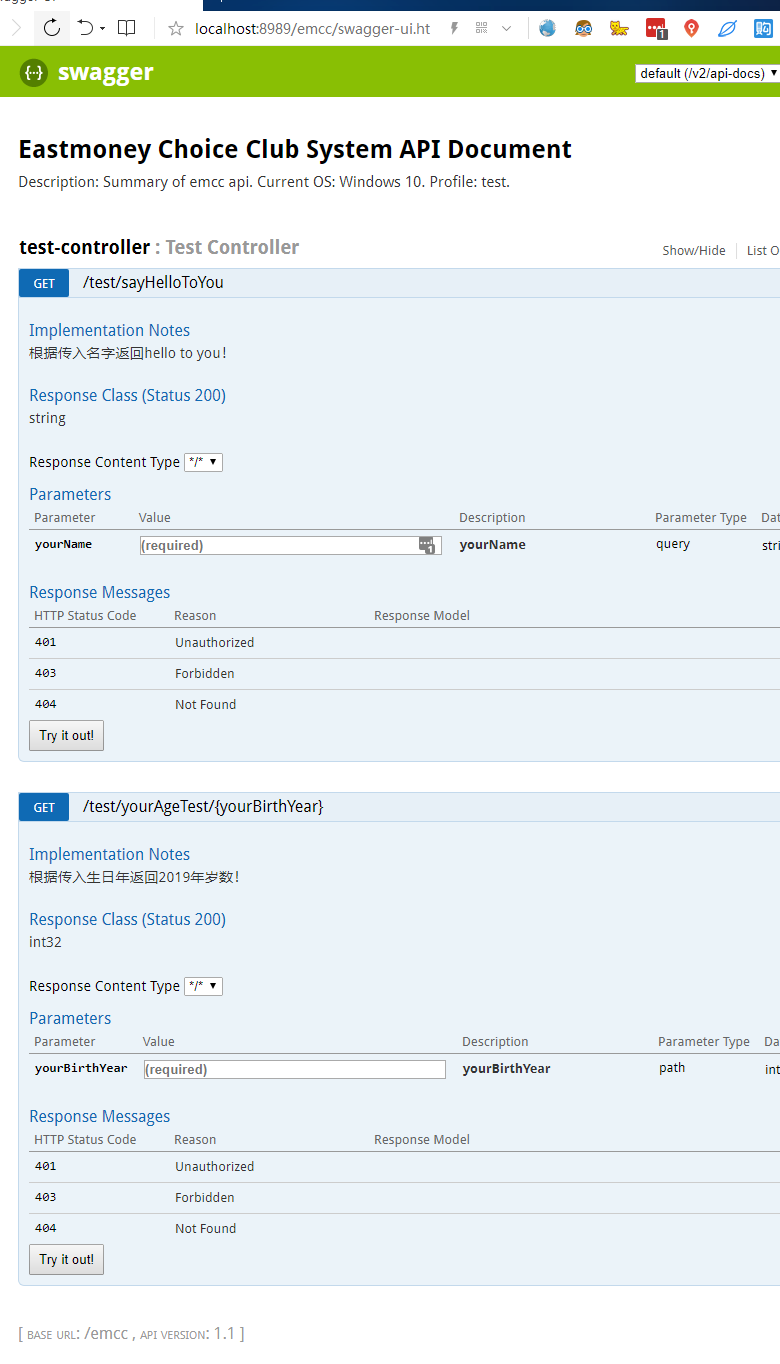
Task: Open the rightmost blue extension icon
Action: [763, 28]
